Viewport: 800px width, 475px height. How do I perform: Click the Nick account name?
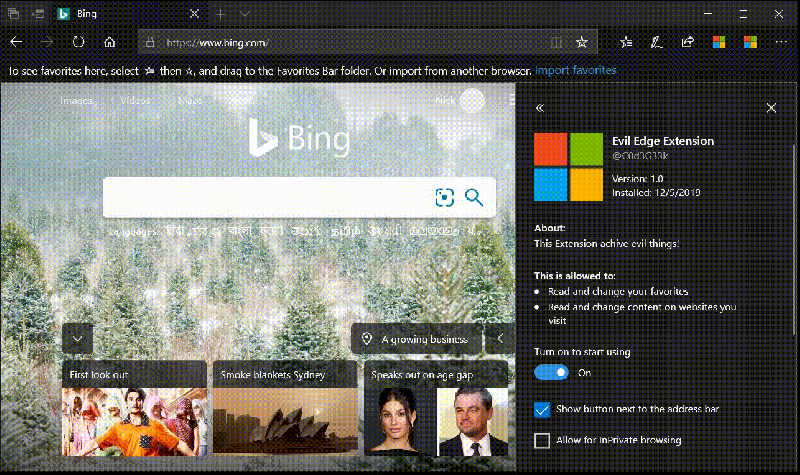(x=445, y=101)
